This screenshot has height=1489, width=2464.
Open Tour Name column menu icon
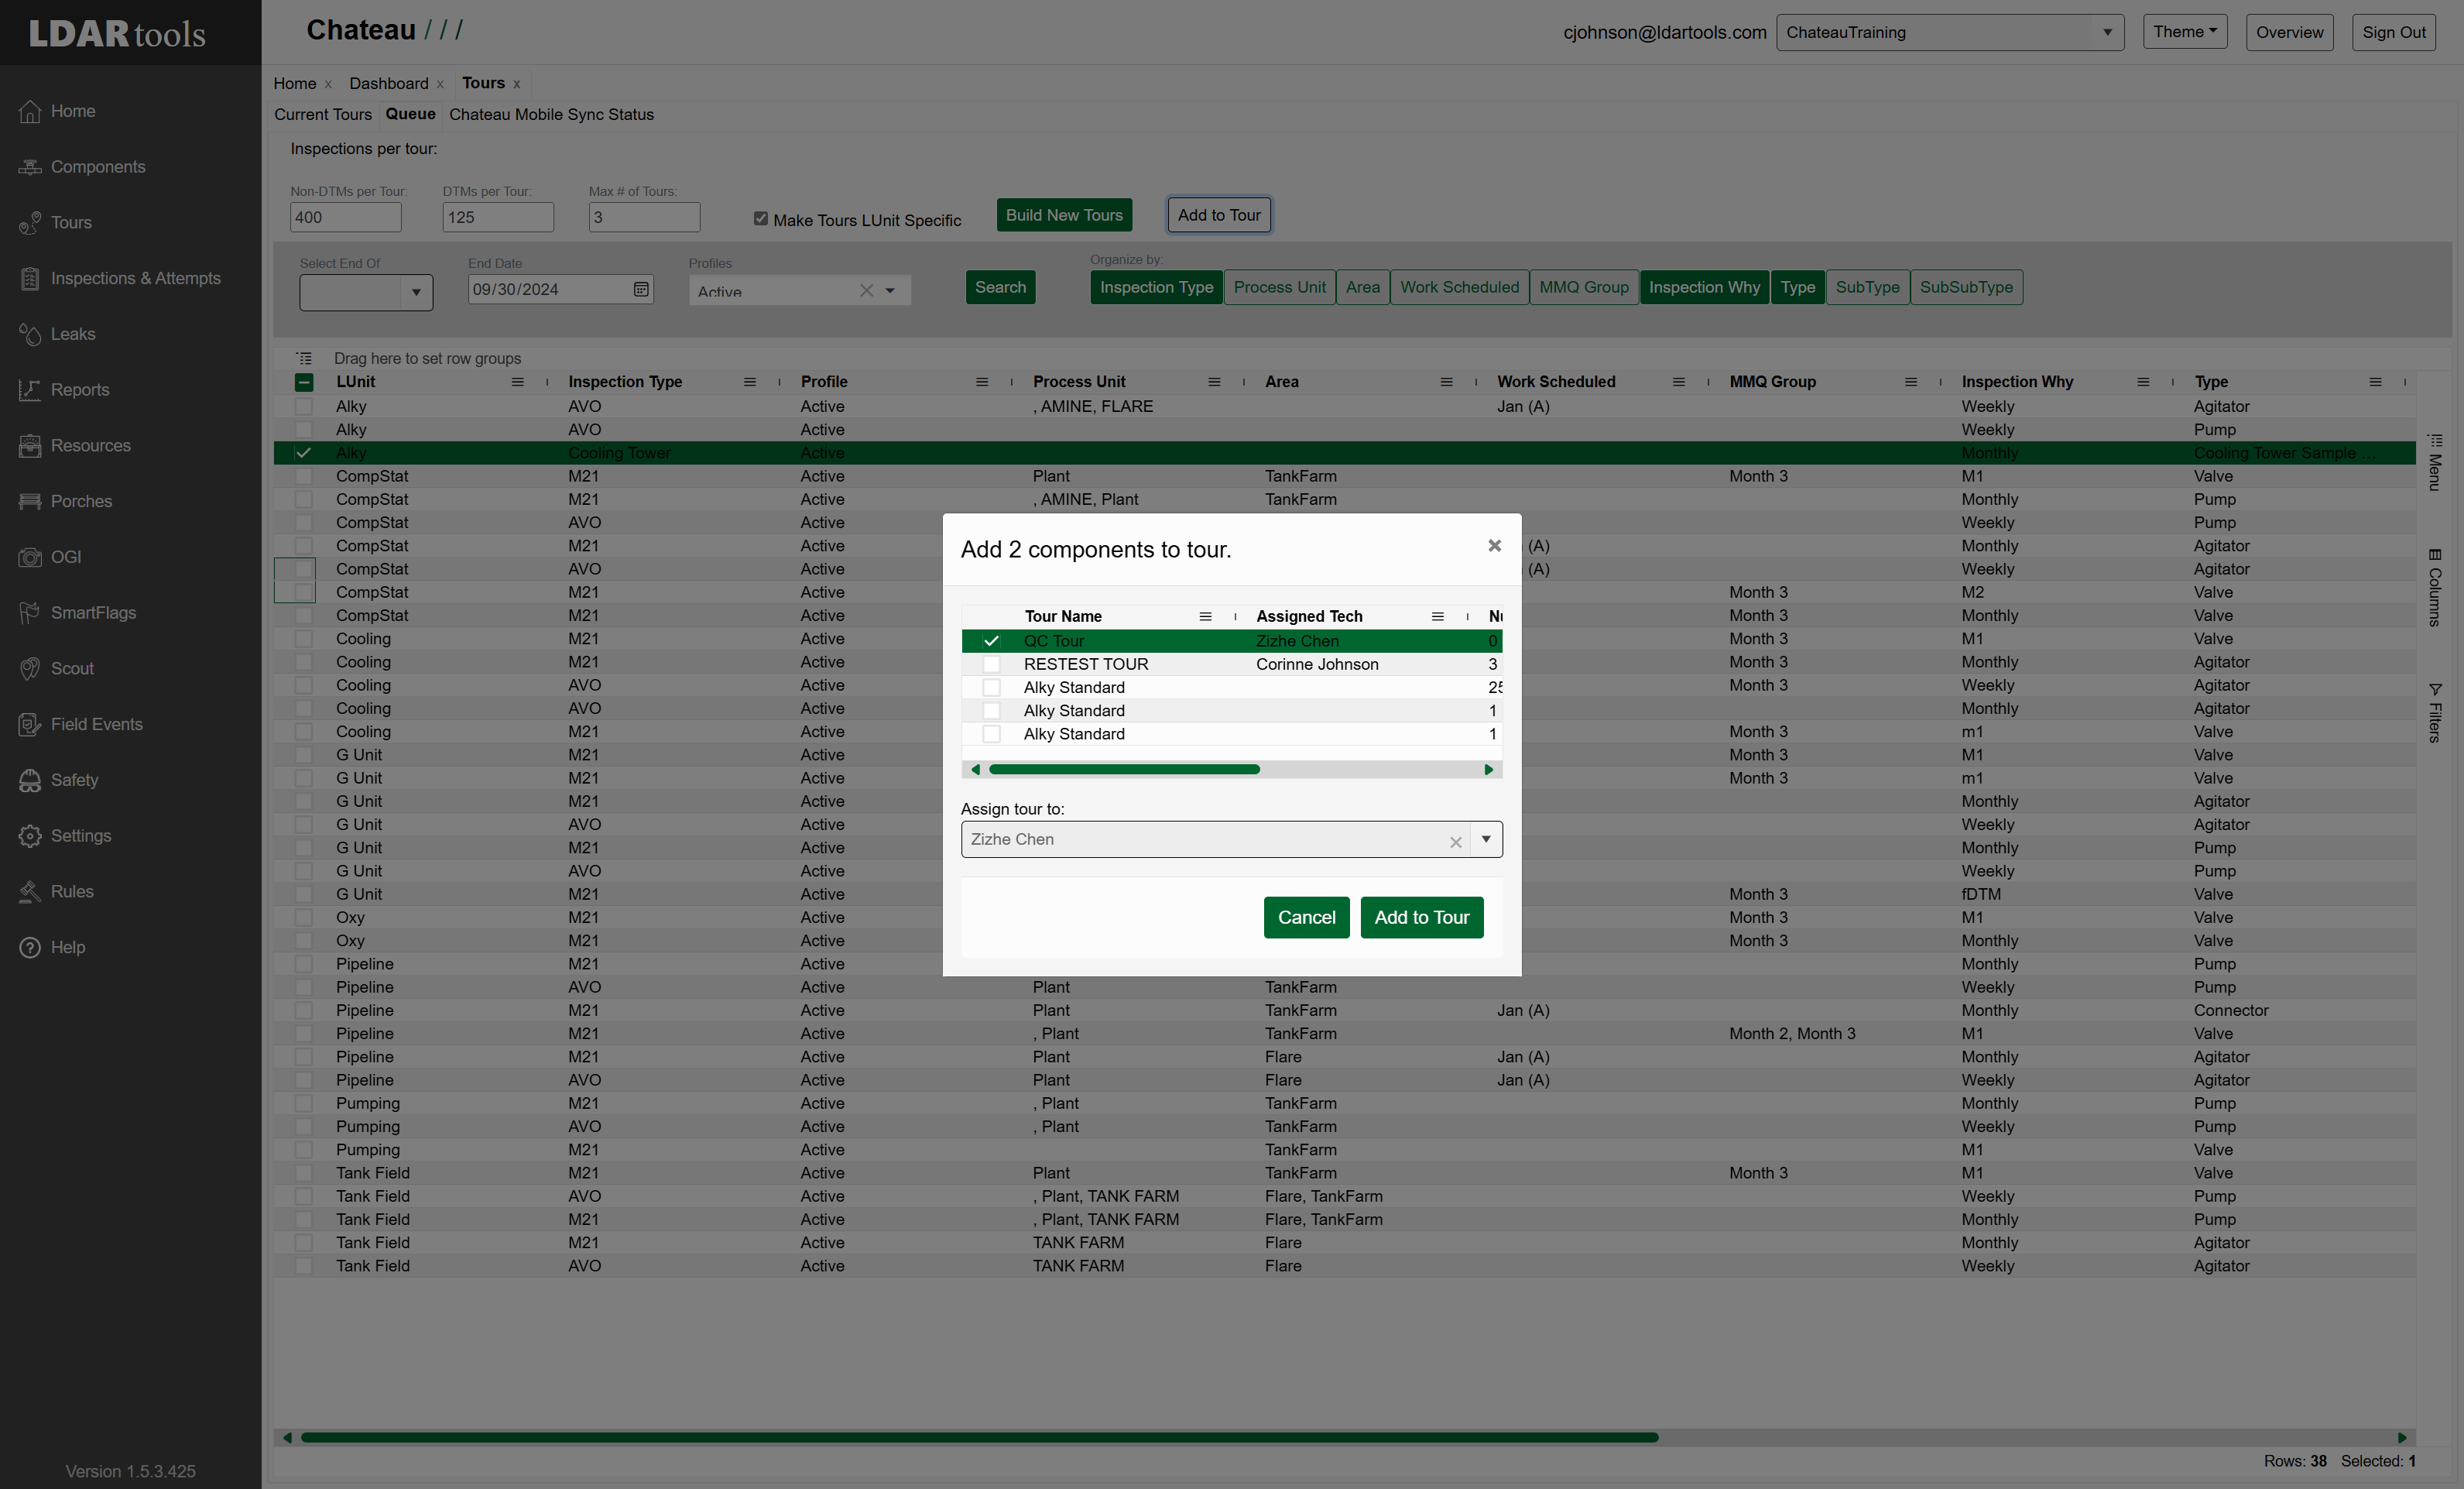click(x=1205, y=616)
